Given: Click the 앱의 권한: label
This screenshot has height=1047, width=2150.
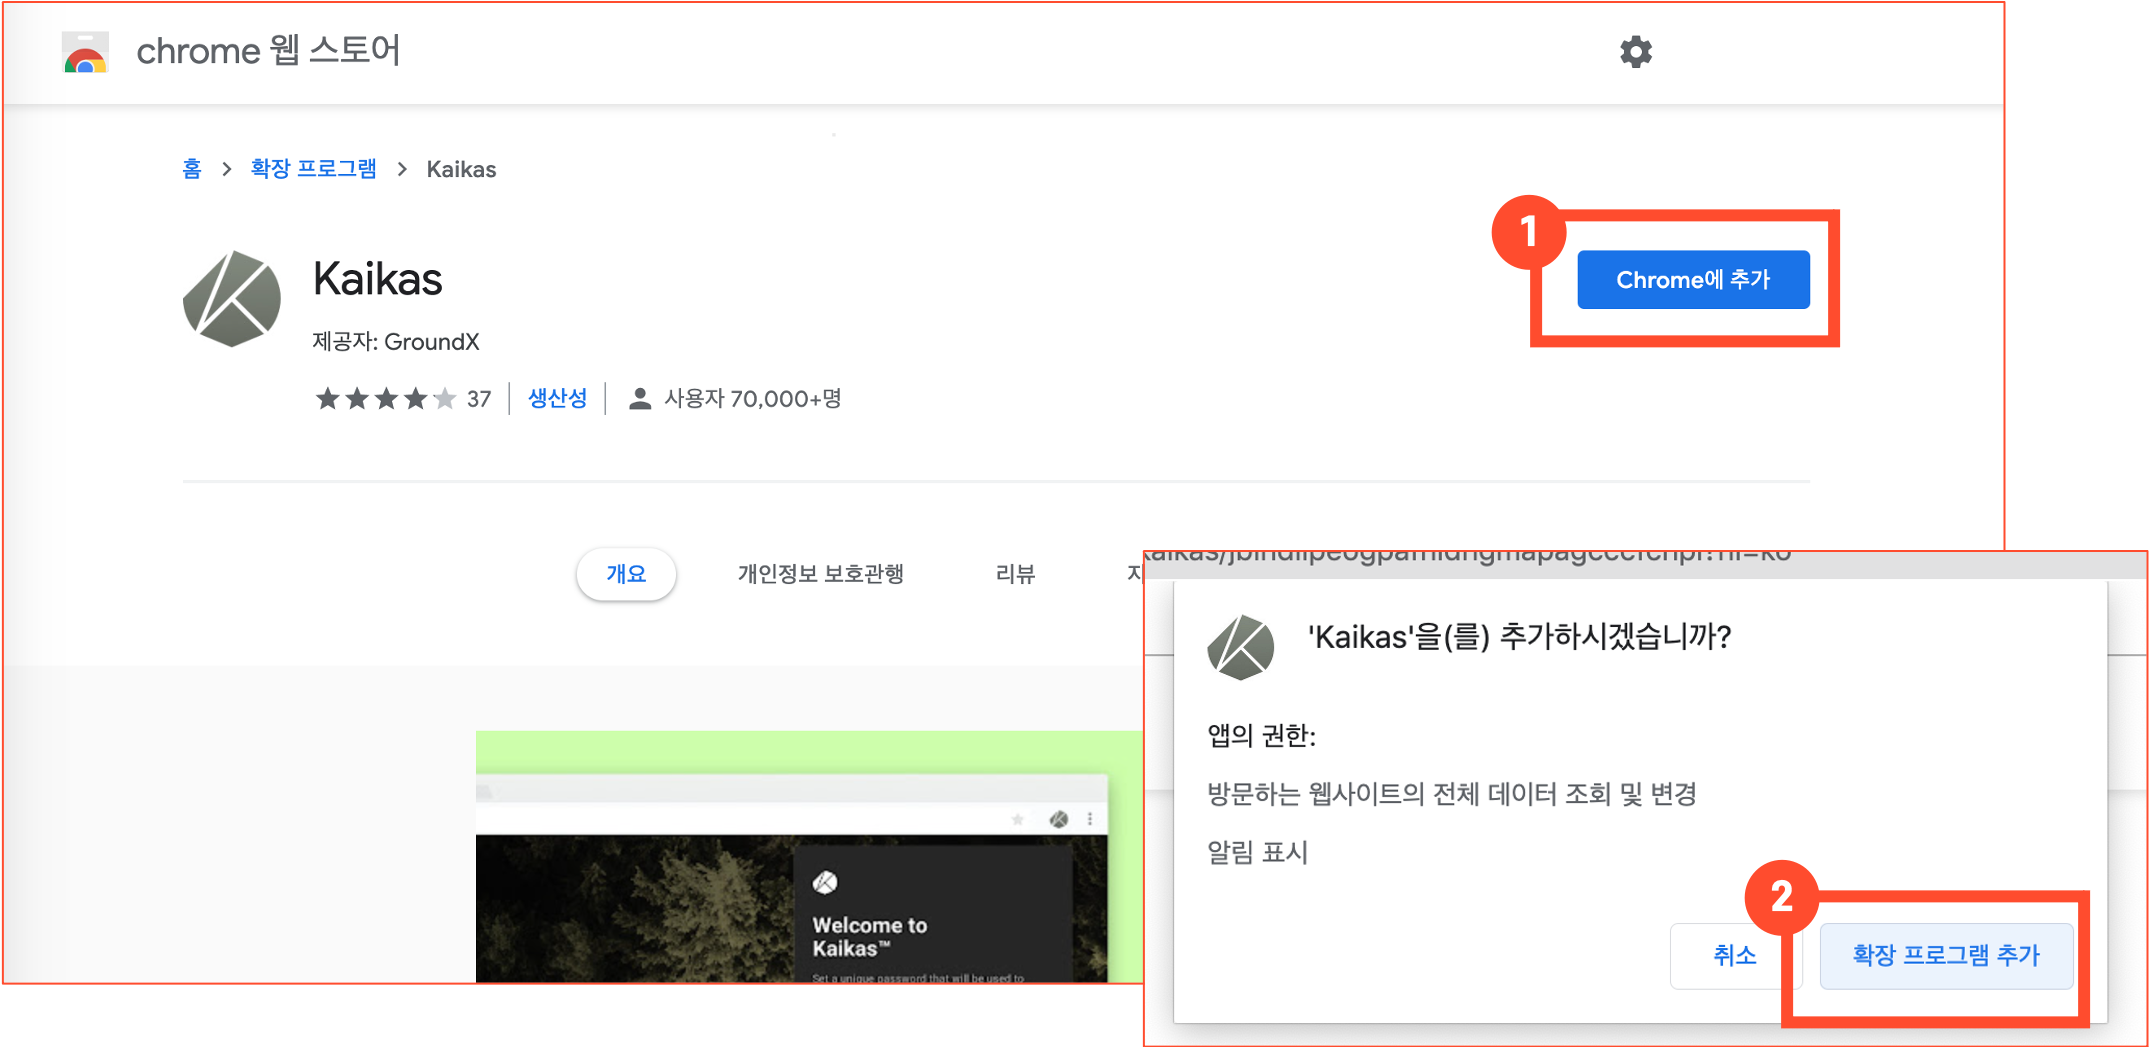Looking at the screenshot, I should [1262, 736].
